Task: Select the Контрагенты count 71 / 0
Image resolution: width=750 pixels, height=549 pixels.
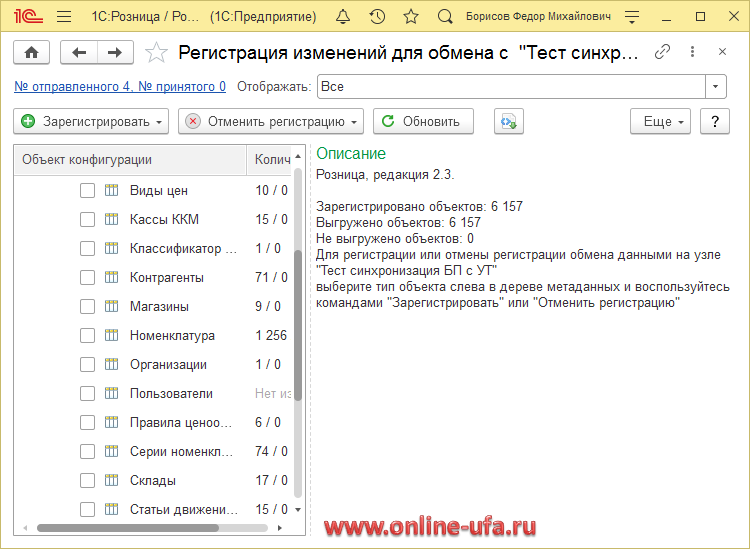Action: [x=271, y=277]
